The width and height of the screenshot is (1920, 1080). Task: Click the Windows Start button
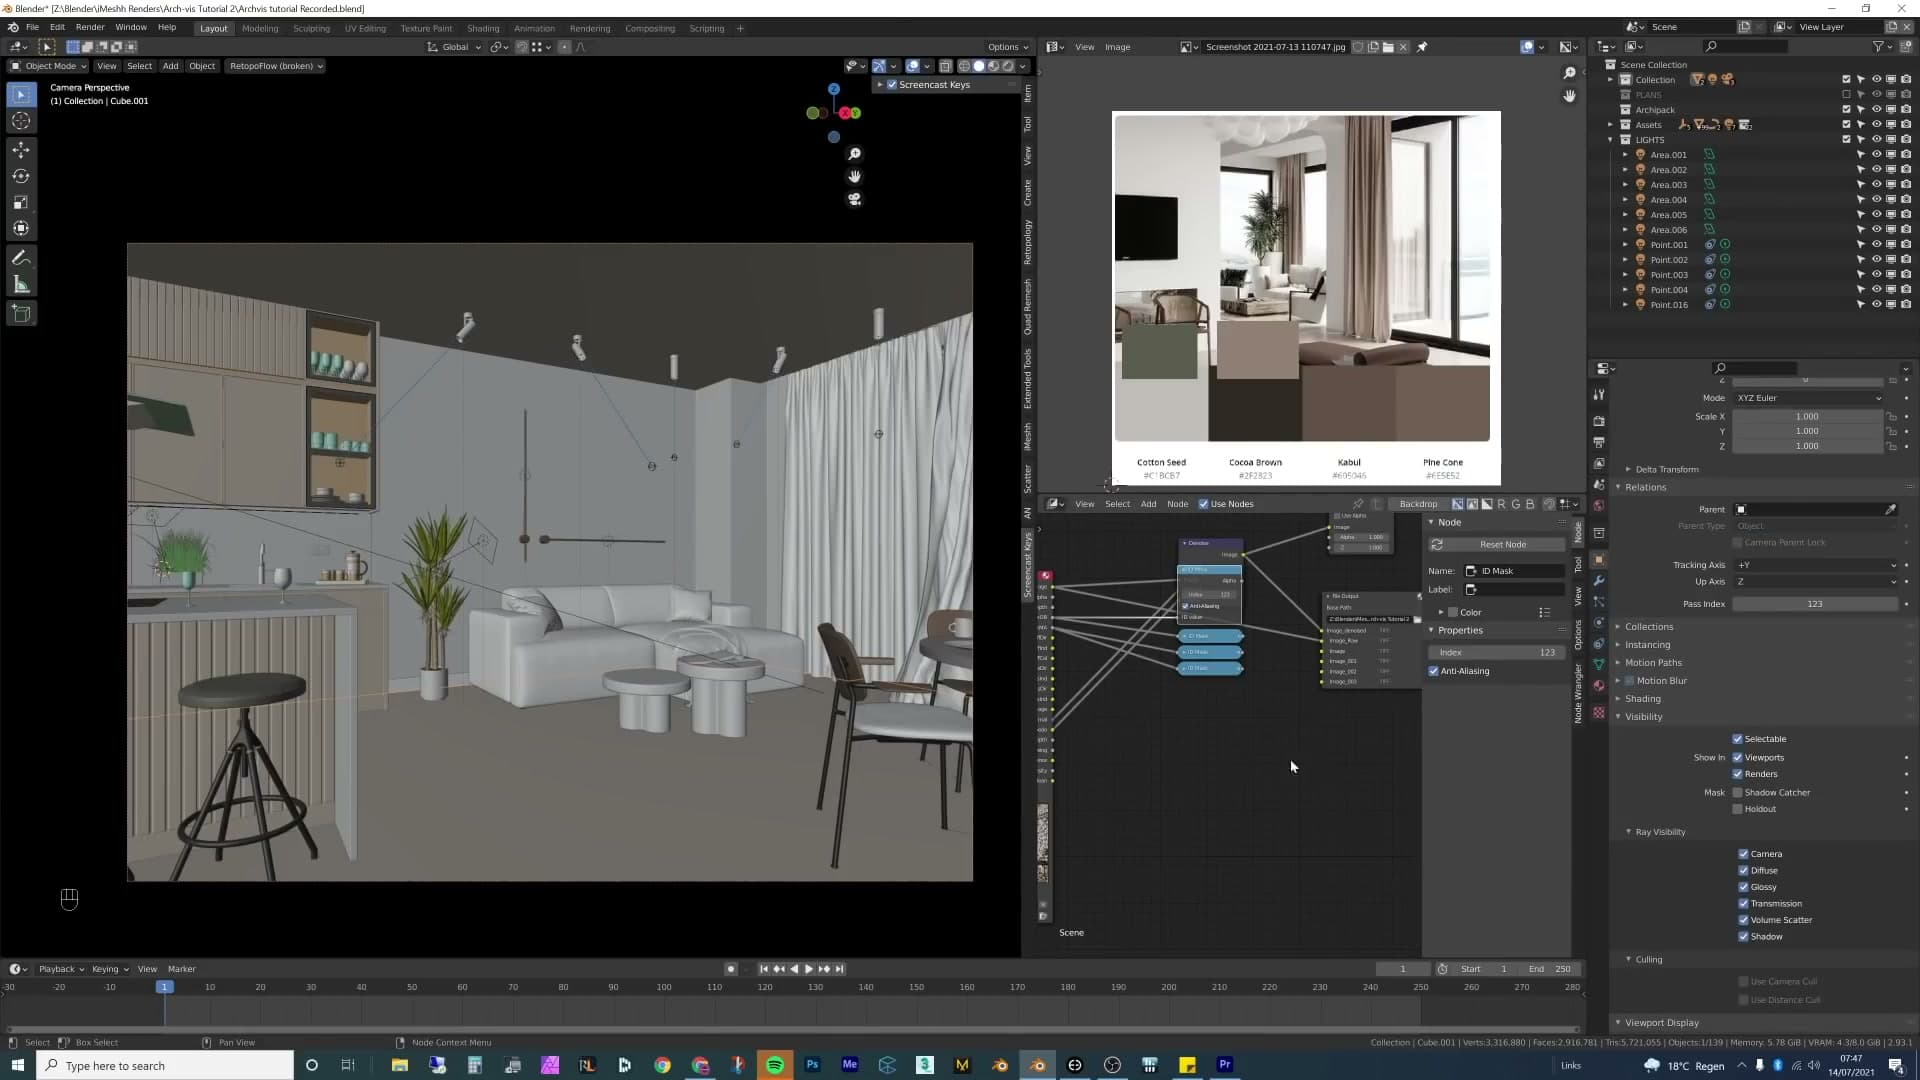(18, 1065)
